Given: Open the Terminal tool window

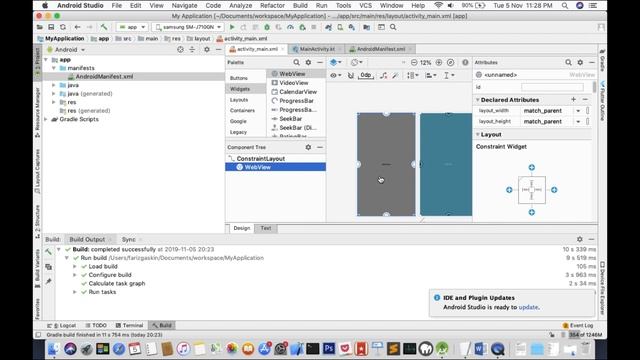Looking at the screenshot, I should click(x=129, y=325).
